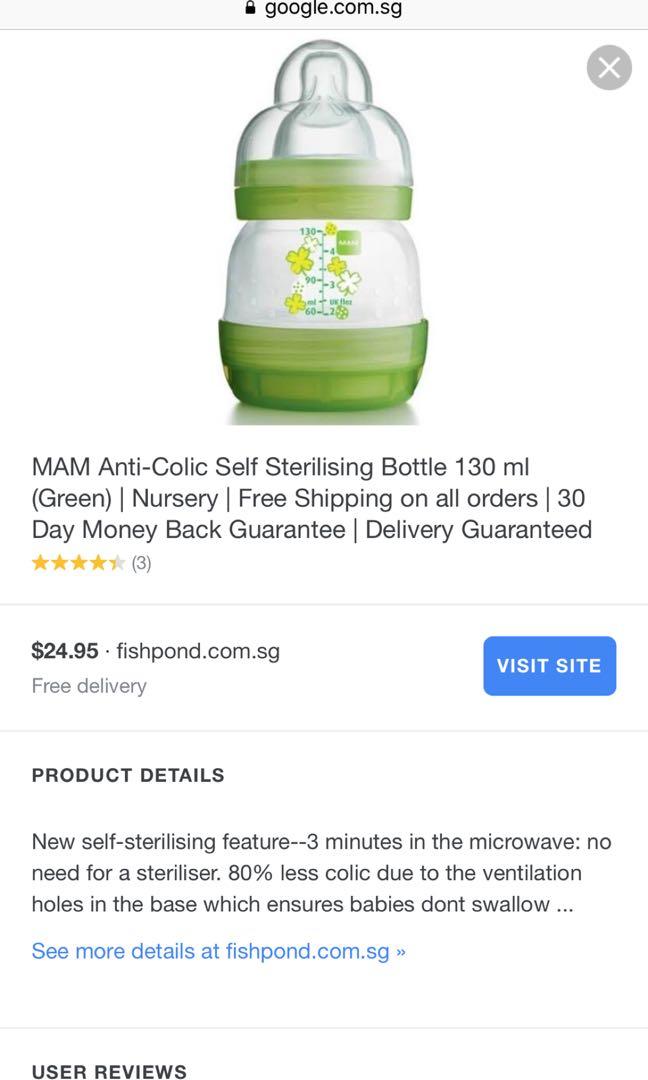Dismiss the product popup with the X icon
The width and height of the screenshot is (648, 1080).
coord(609,68)
